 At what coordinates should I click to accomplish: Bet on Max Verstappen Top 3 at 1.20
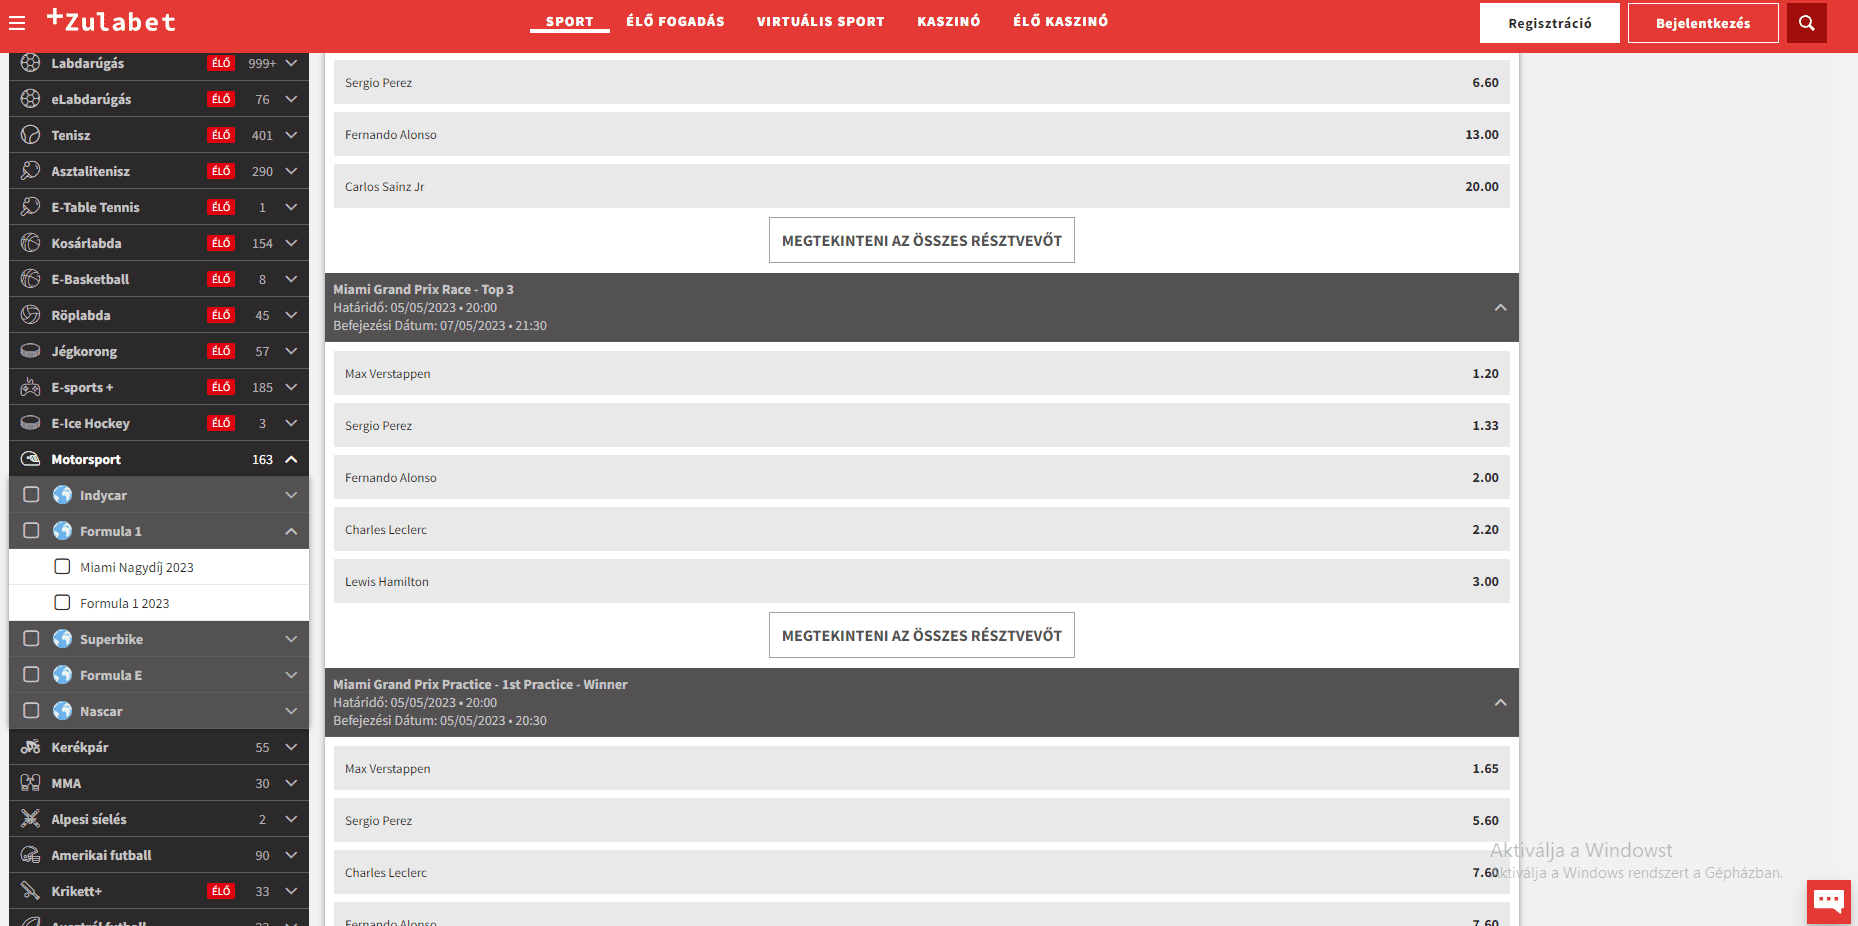[921, 373]
